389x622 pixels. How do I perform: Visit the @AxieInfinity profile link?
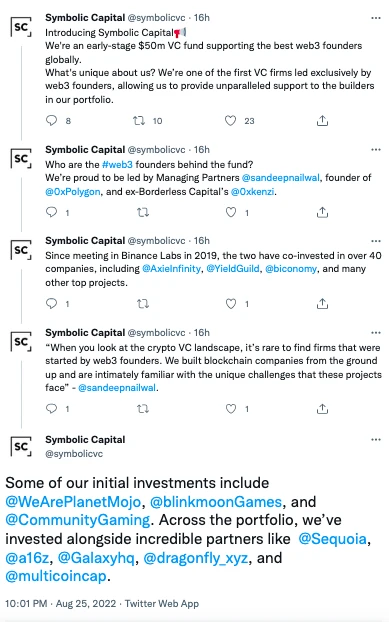tap(171, 269)
